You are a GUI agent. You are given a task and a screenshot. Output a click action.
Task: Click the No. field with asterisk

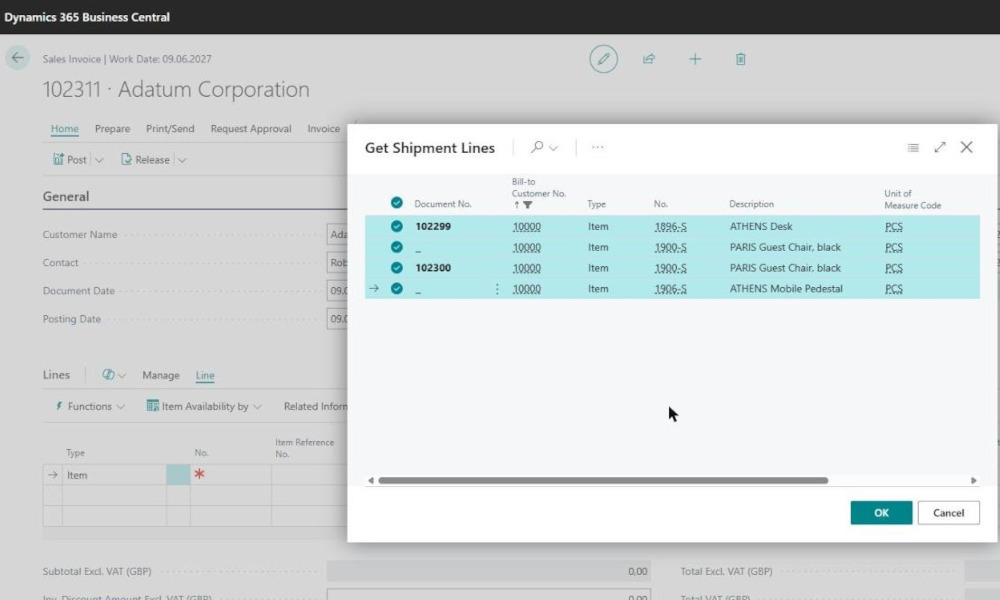(x=230, y=474)
